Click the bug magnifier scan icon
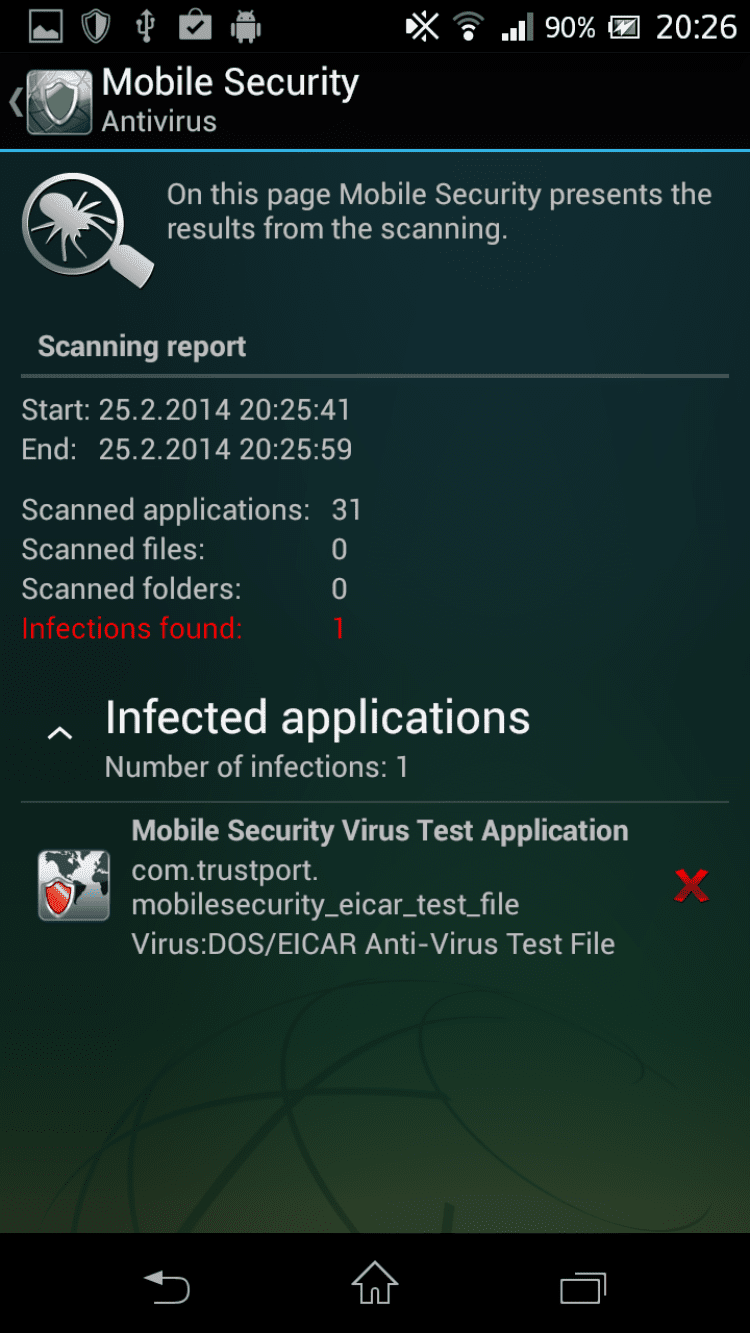Image resolution: width=750 pixels, height=1333 pixels. click(x=87, y=229)
